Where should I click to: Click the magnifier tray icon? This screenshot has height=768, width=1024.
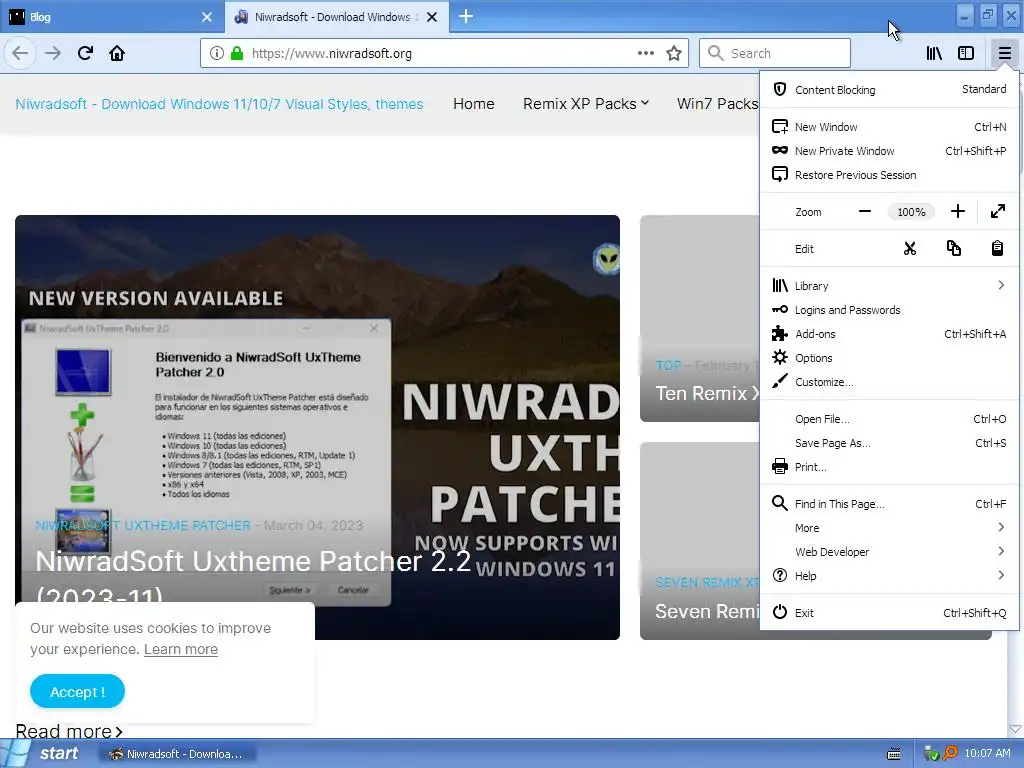950,754
